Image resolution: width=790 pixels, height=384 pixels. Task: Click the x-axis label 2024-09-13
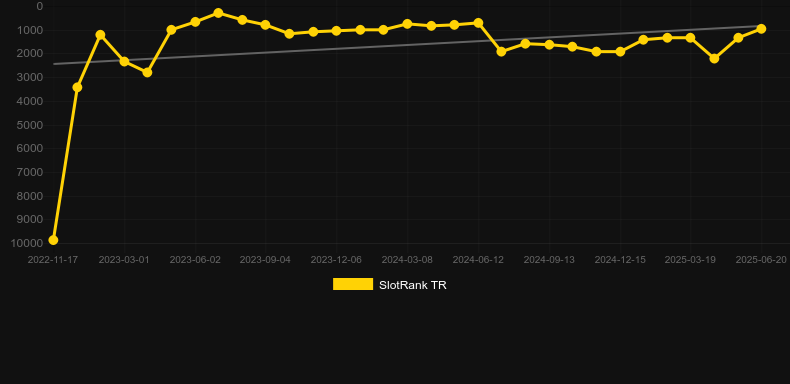549,260
